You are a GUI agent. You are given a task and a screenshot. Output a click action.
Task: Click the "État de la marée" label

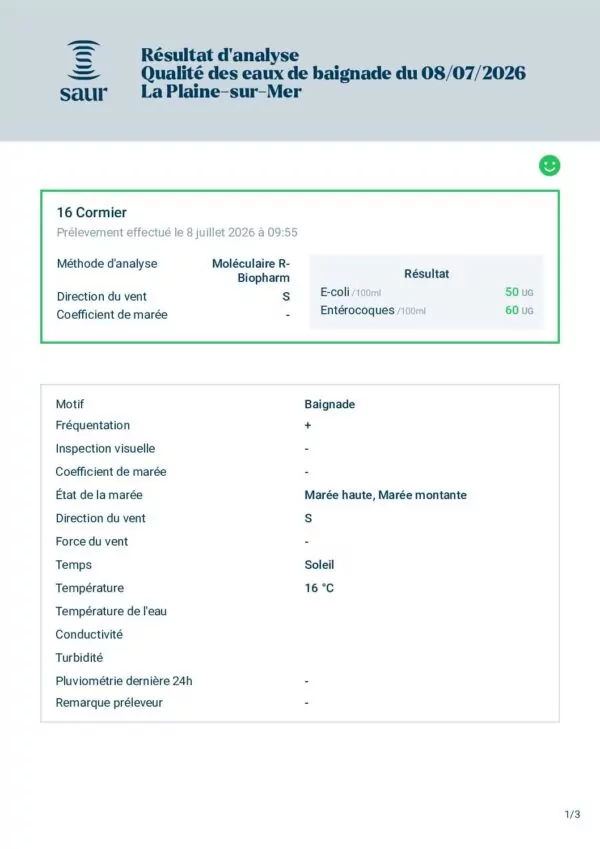(99, 495)
